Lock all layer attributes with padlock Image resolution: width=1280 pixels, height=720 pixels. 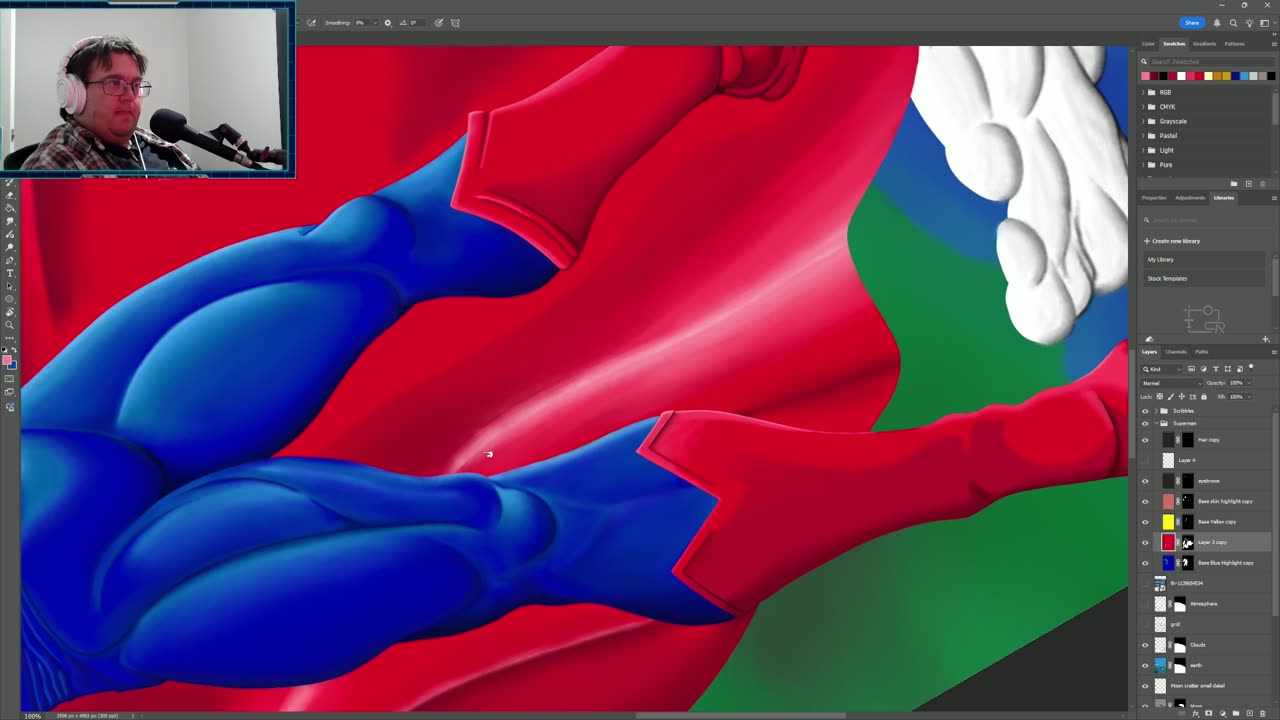pyautogui.click(x=1203, y=397)
